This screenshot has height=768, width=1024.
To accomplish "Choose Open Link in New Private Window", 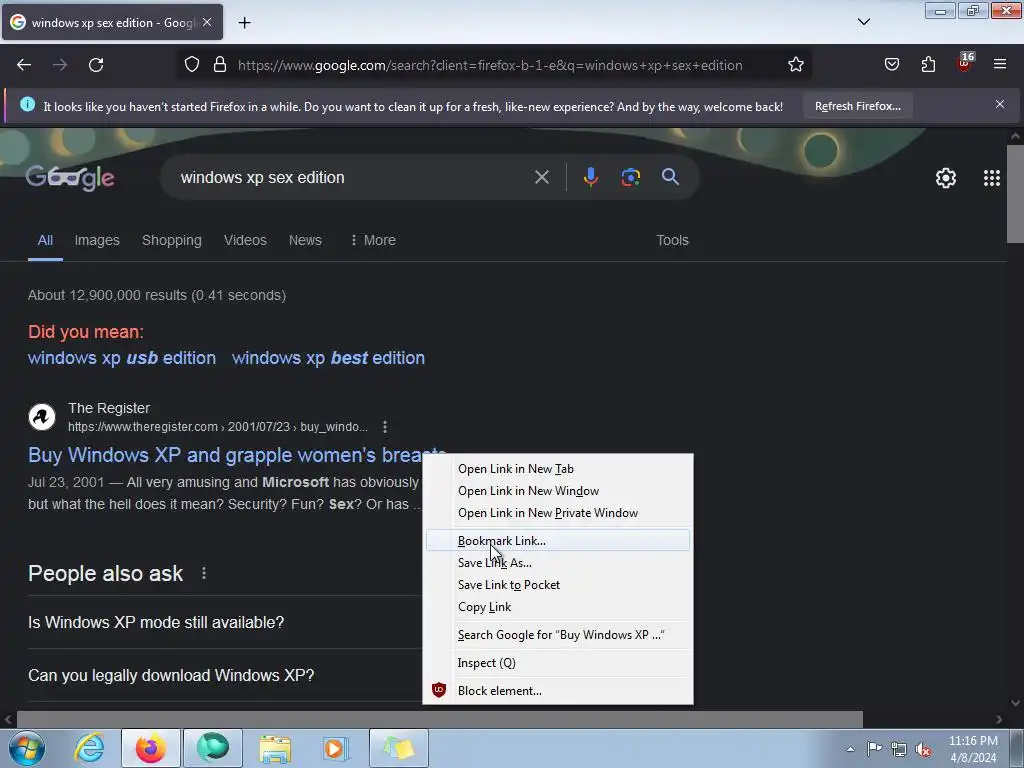I will coord(558,513).
